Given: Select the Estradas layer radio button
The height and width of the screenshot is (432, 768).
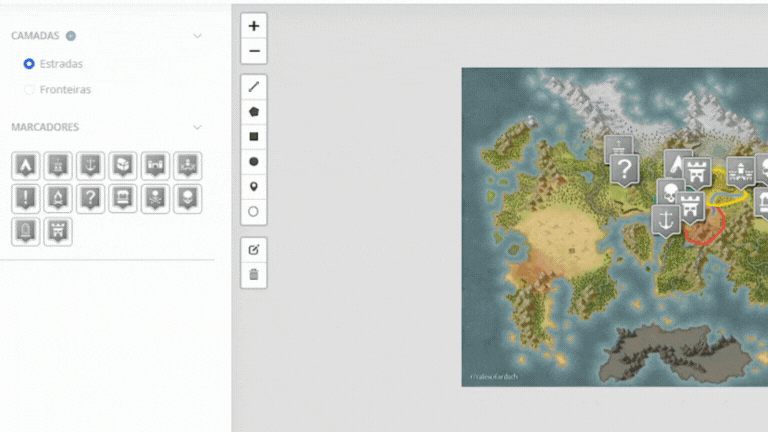Looking at the screenshot, I should 29,64.
